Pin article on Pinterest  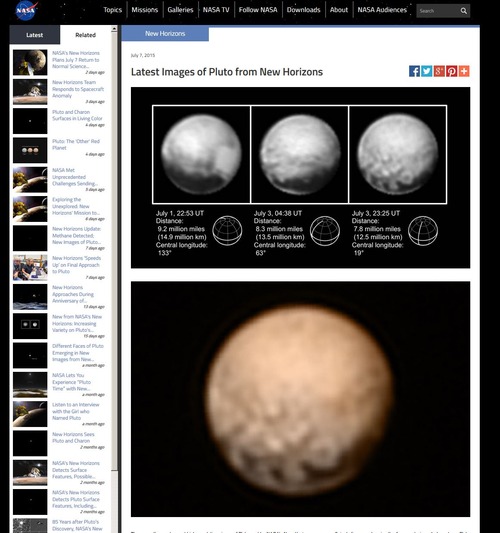[451, 71]
